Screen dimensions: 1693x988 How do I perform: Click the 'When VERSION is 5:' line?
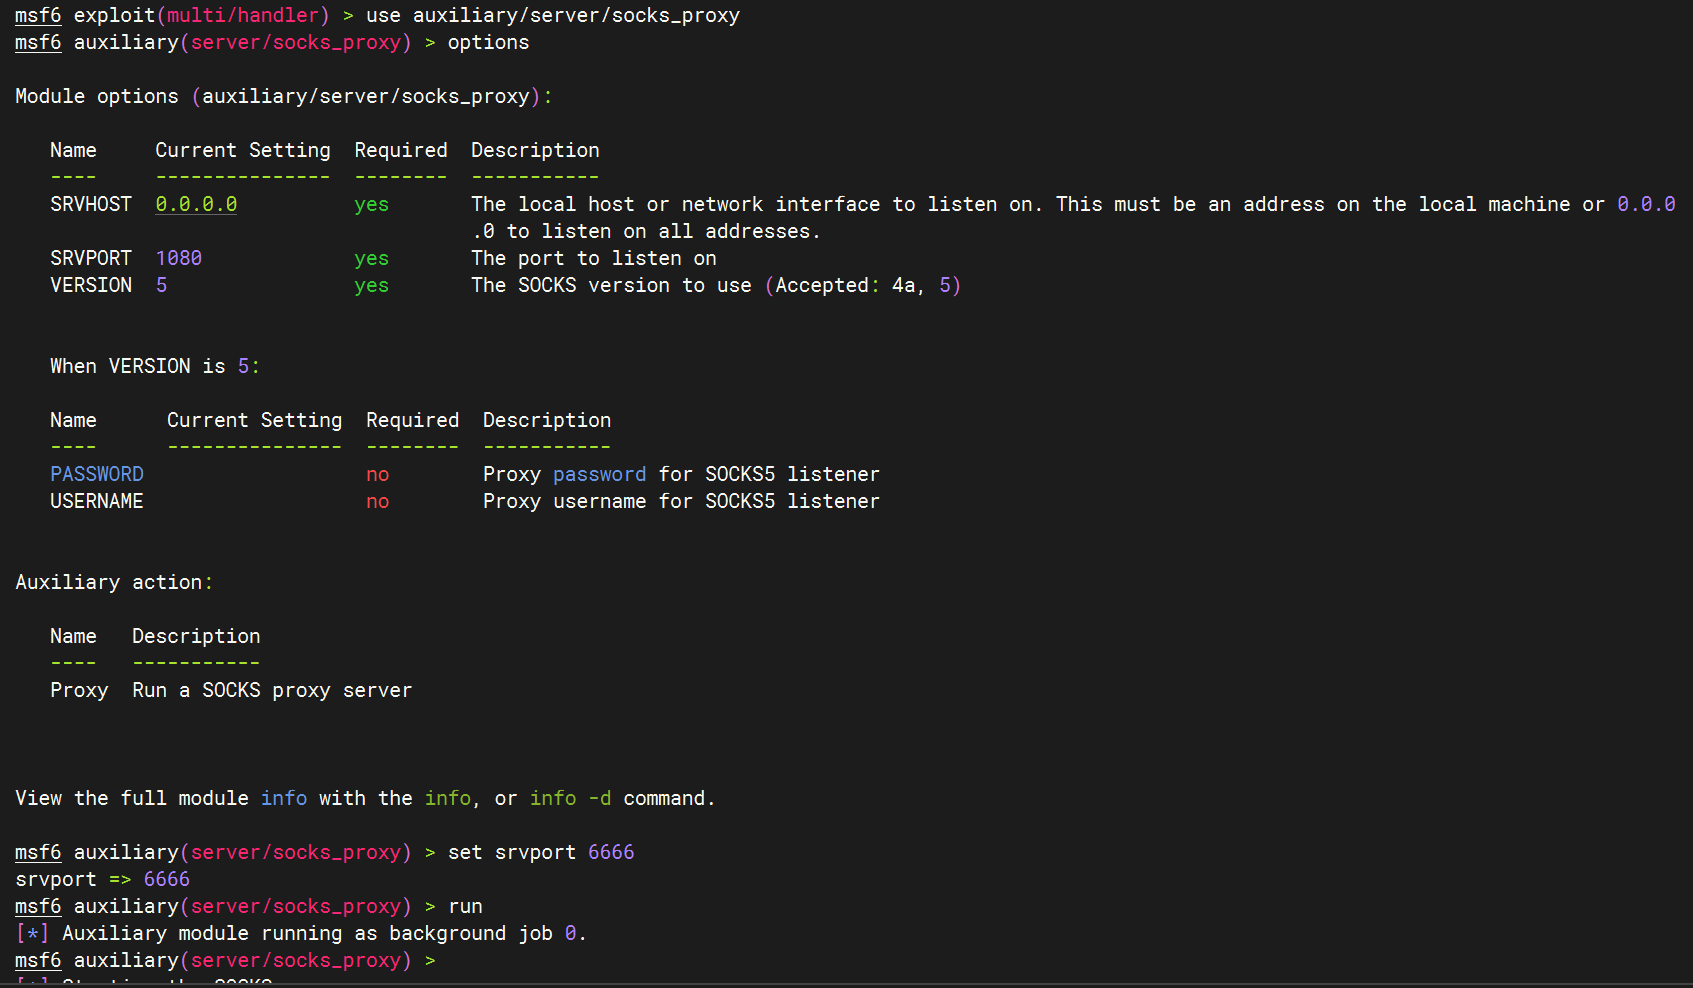155,366
